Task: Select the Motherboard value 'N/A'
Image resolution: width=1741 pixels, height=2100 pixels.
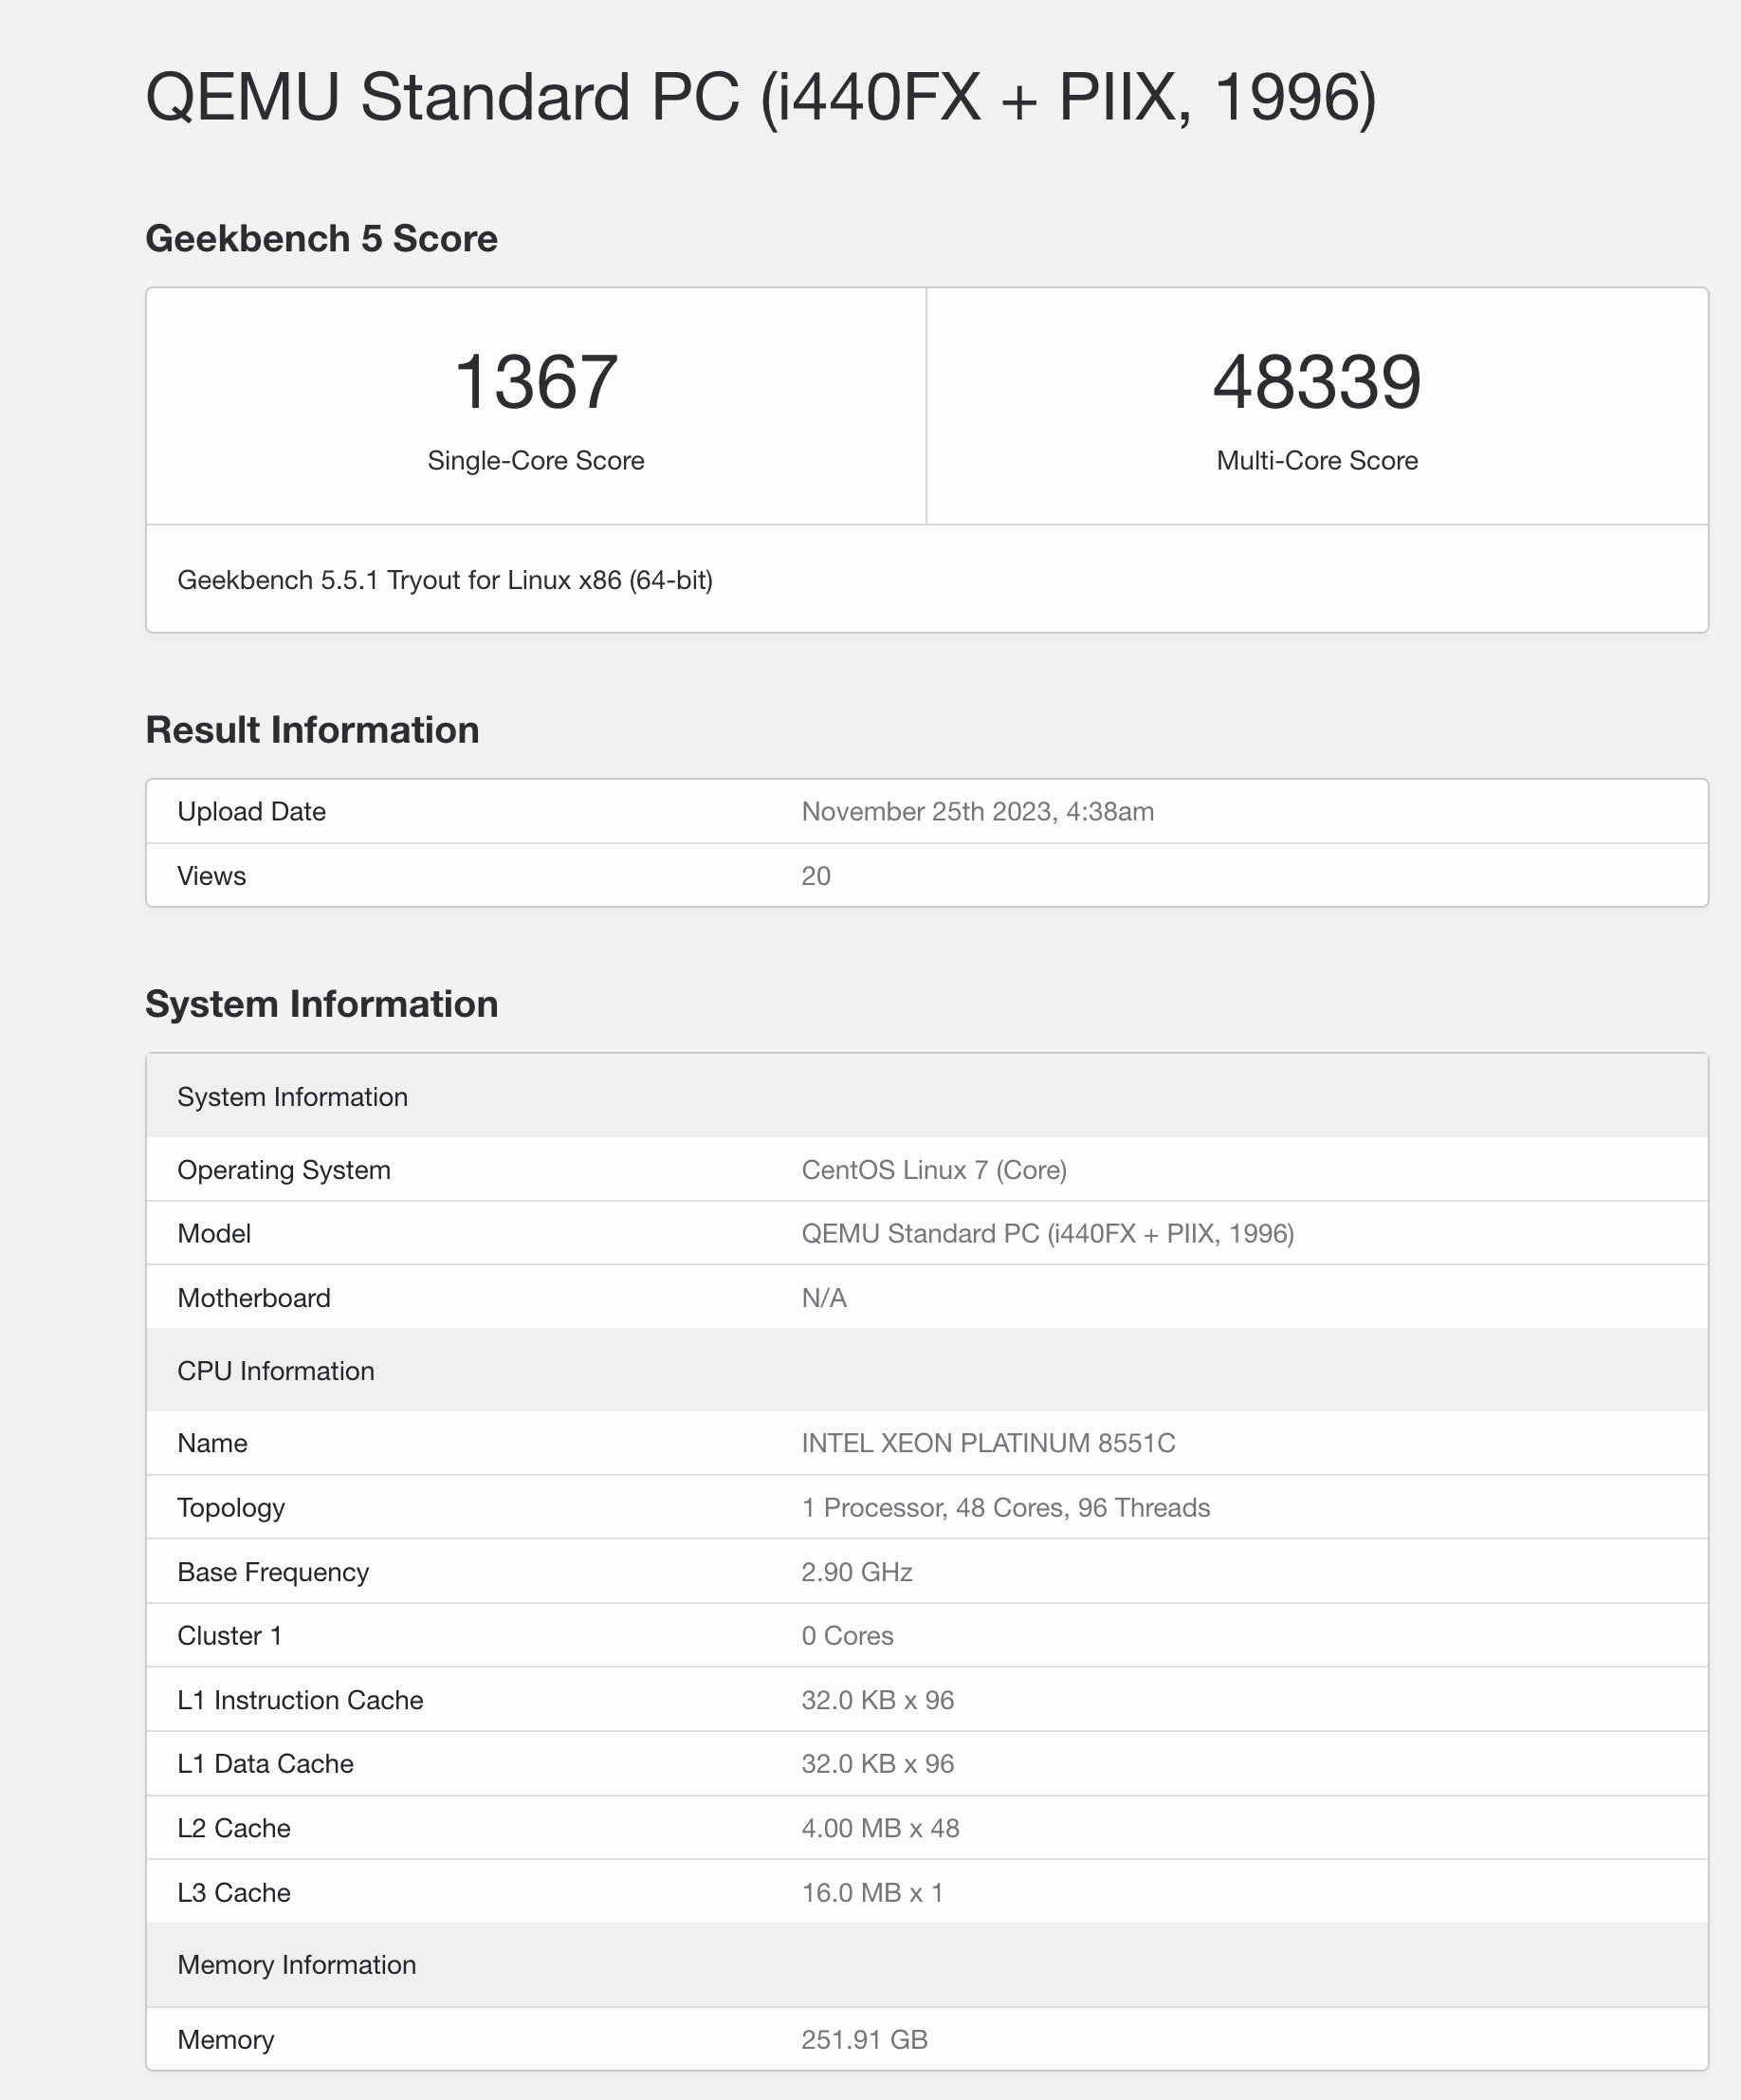Action: coord(824,1298)
